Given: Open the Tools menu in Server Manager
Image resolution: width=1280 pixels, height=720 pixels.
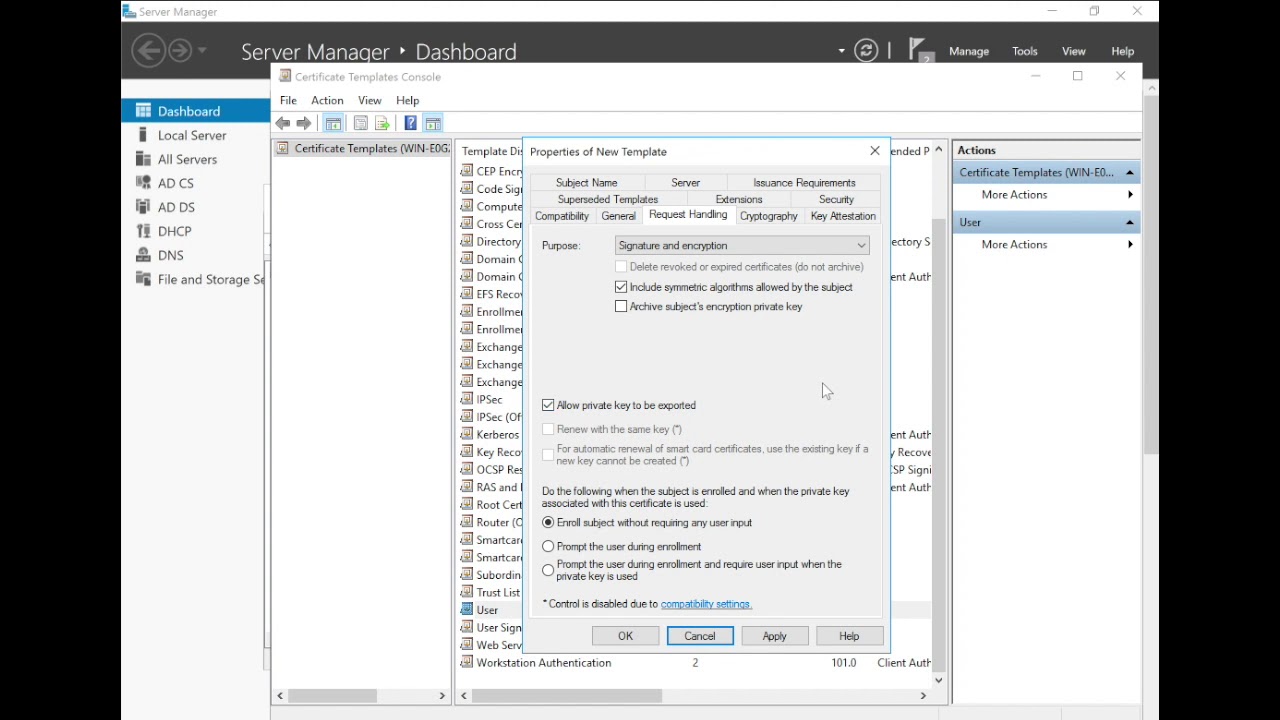Looking at the screenshot, I should click(1025, 51).
